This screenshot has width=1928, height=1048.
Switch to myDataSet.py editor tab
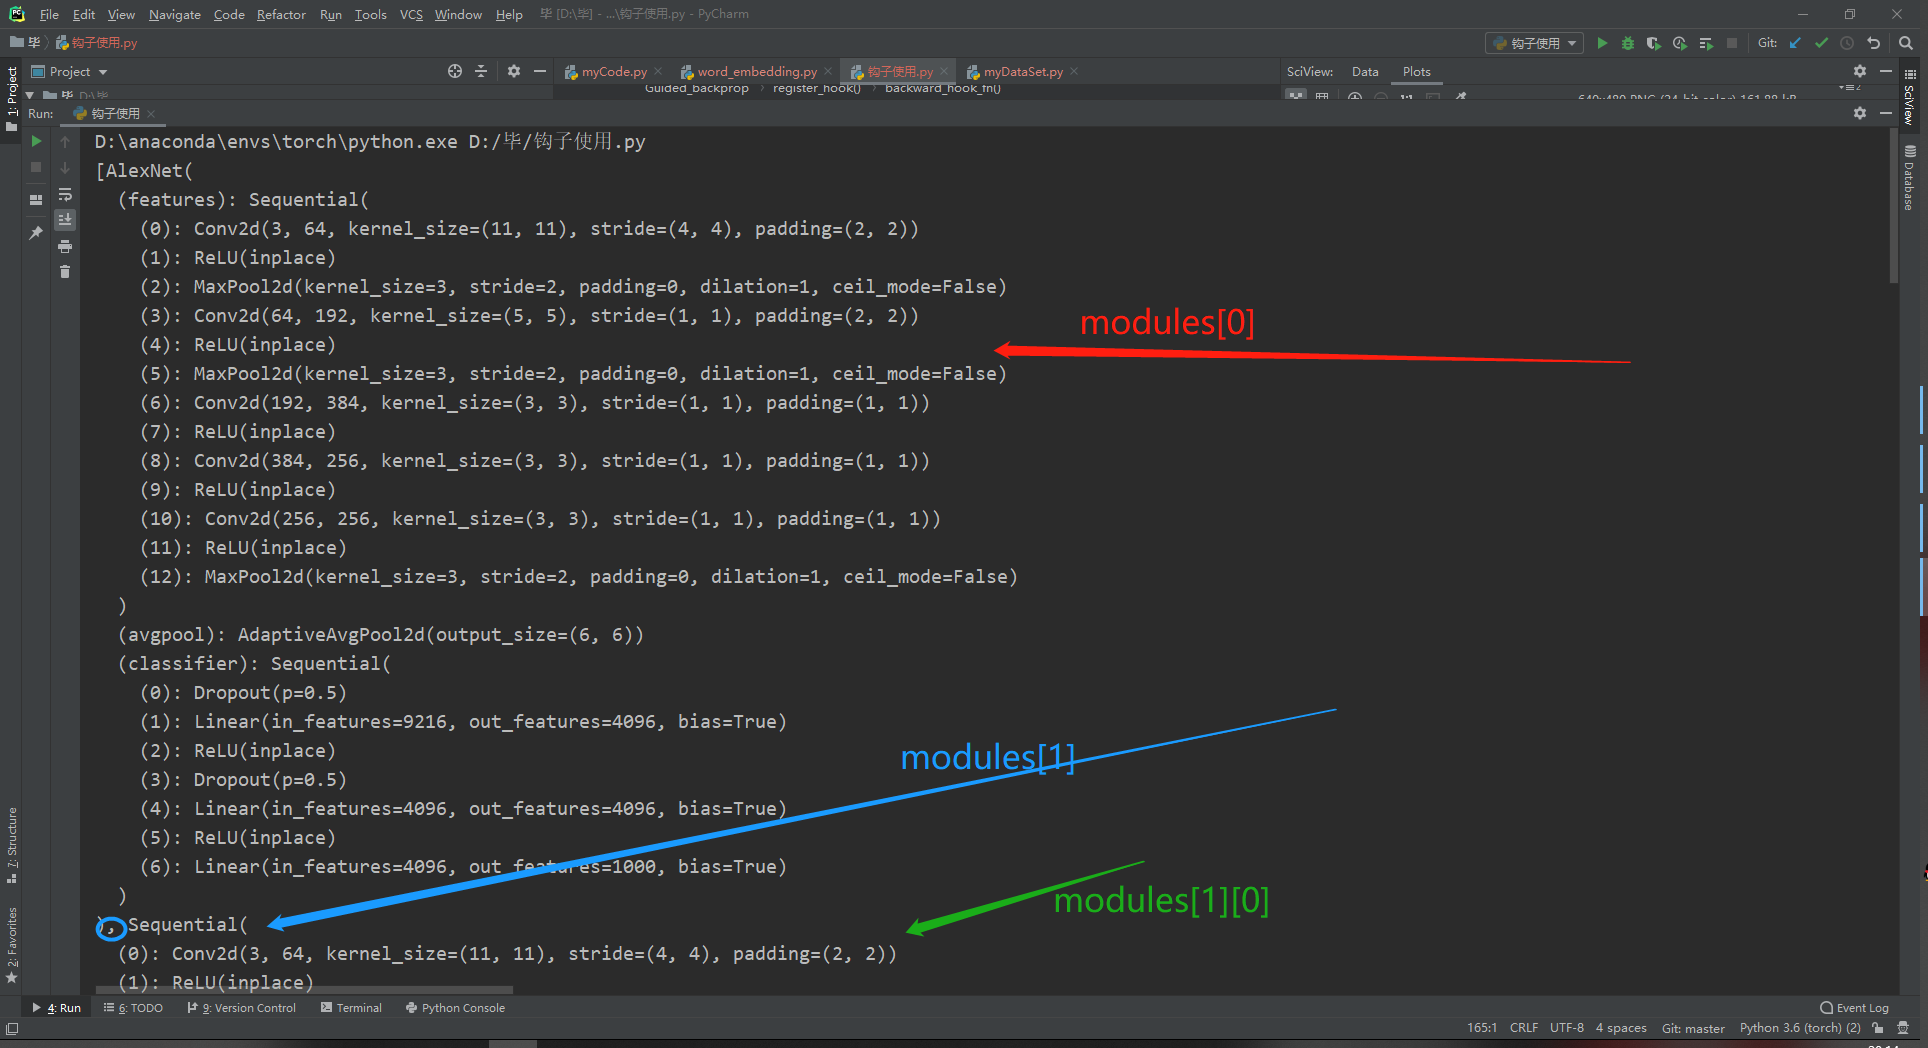click(1022, 71)
